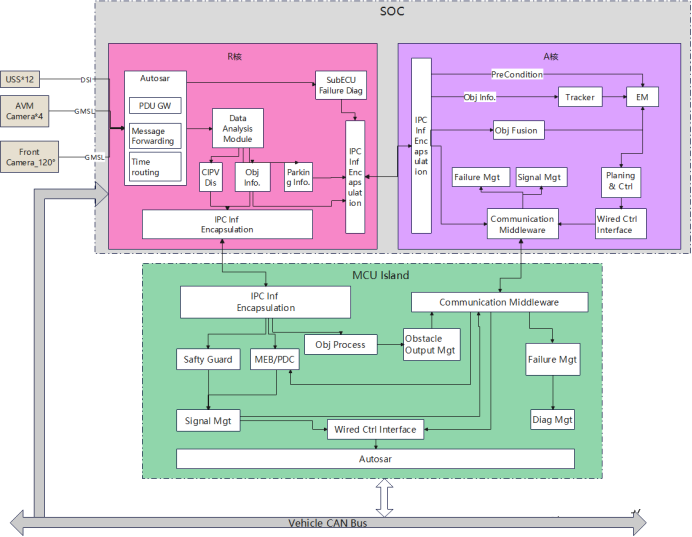Select Signal Mgt block in A核
Viewport: 692px width, 537px height.
point(542,177)
